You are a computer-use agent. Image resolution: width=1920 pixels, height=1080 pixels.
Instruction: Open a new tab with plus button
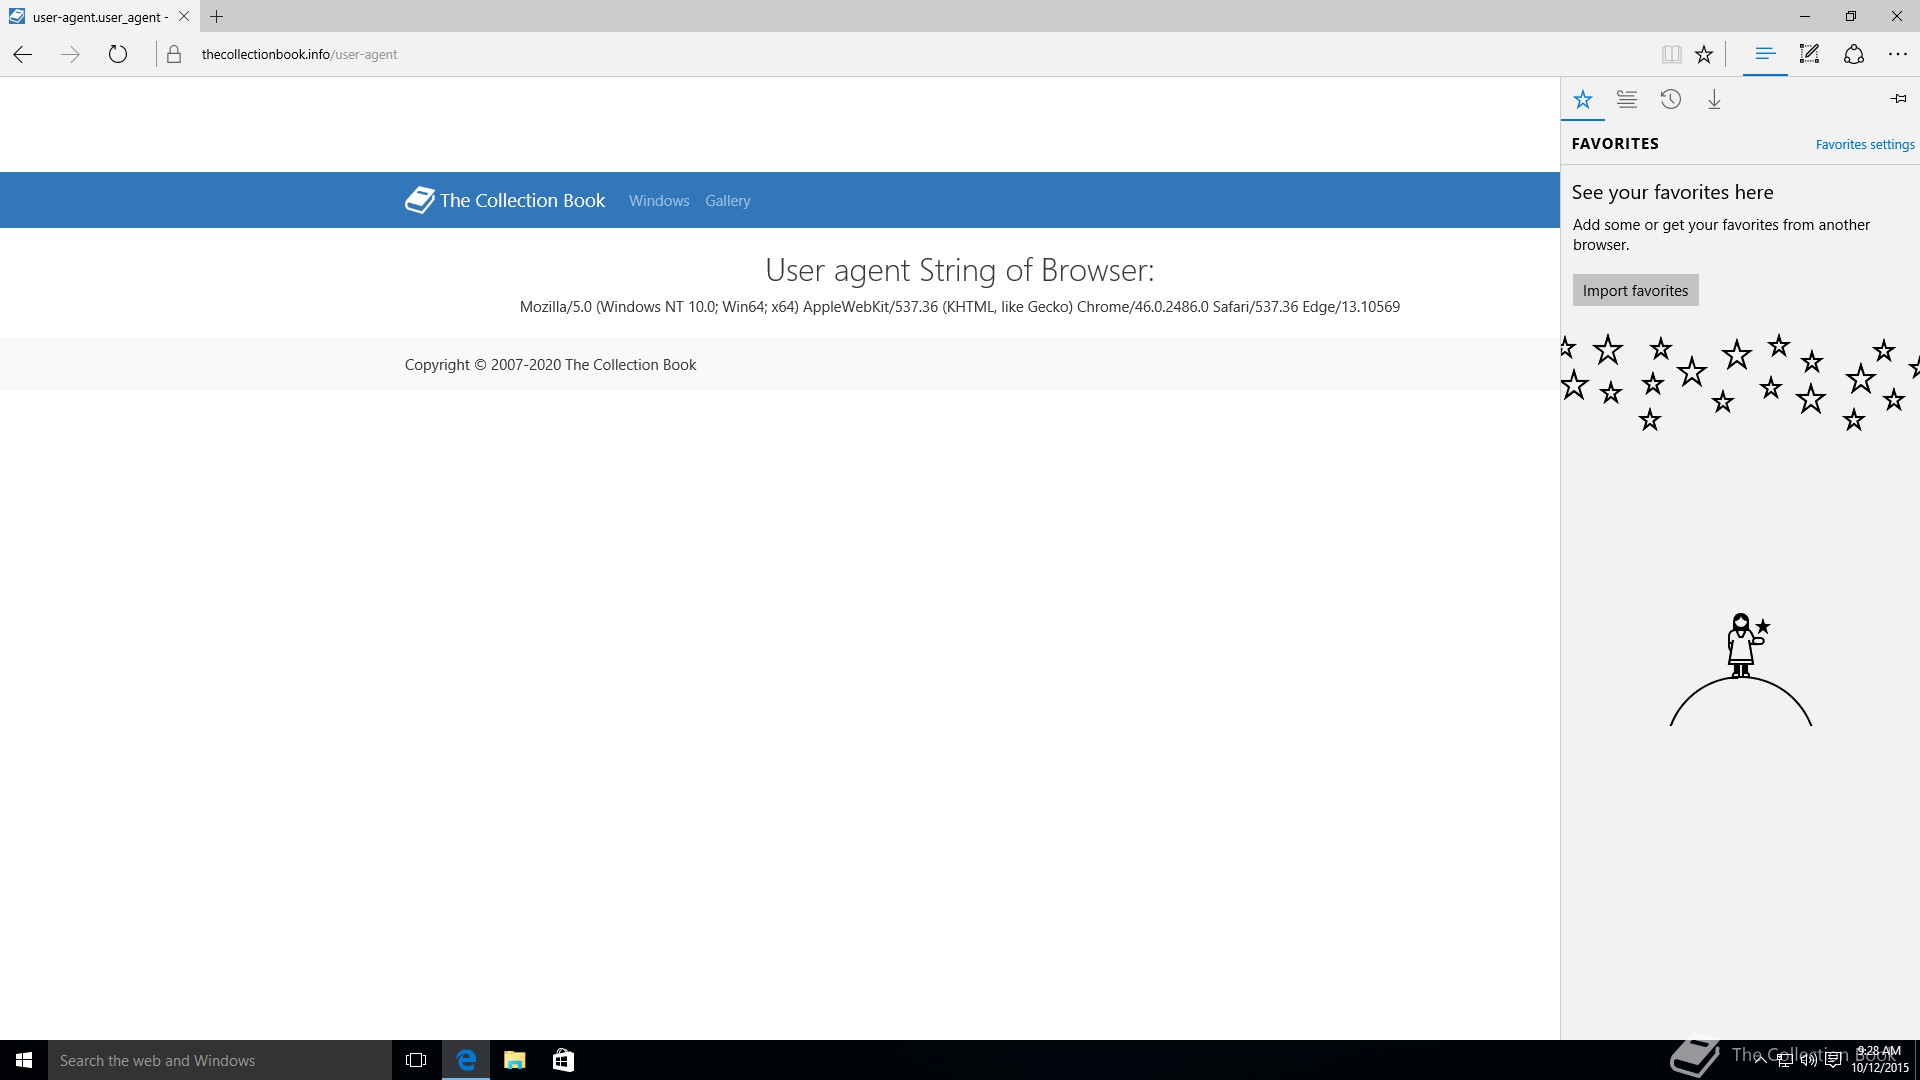pyautogui.click(x=217, y=16)
